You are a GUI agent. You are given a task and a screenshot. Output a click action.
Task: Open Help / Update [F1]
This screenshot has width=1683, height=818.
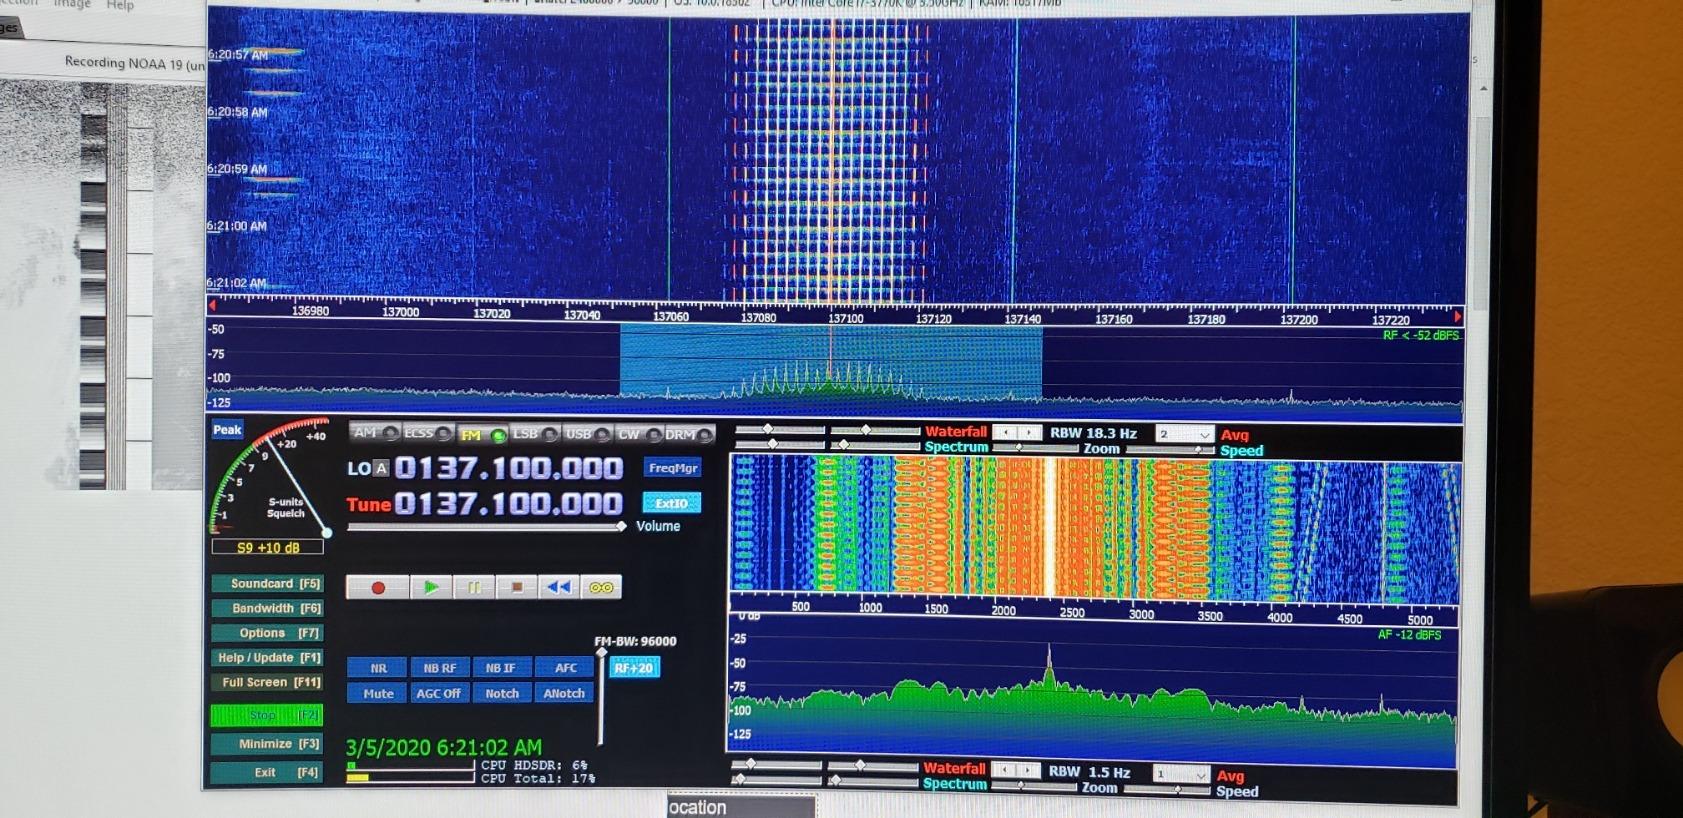(x=266, y=658)
